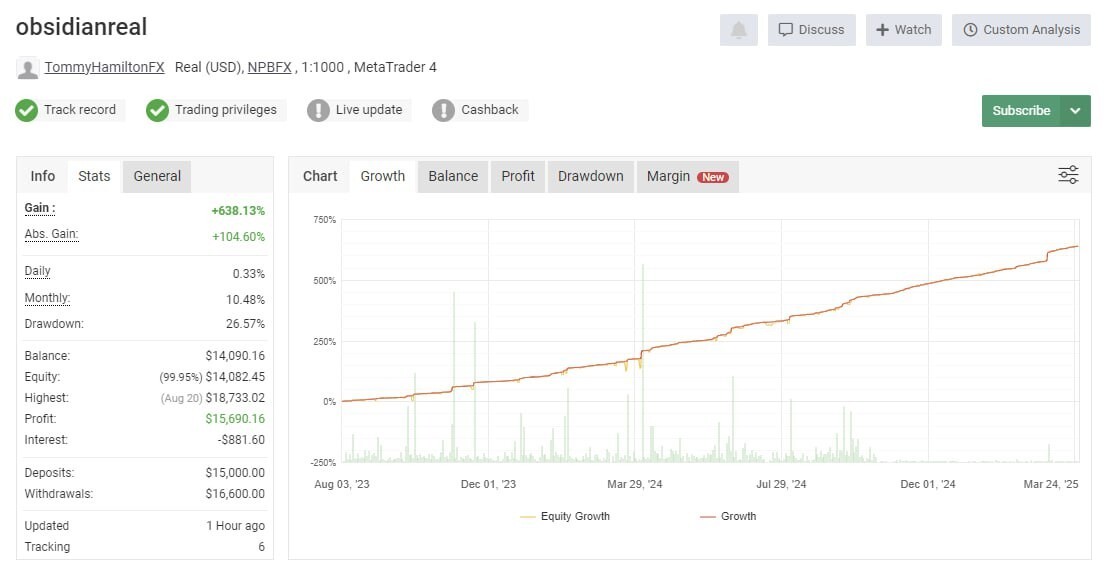The image size is (1119, 564).
Task: Add system via Watch button
Action: [x=903, y=30]
